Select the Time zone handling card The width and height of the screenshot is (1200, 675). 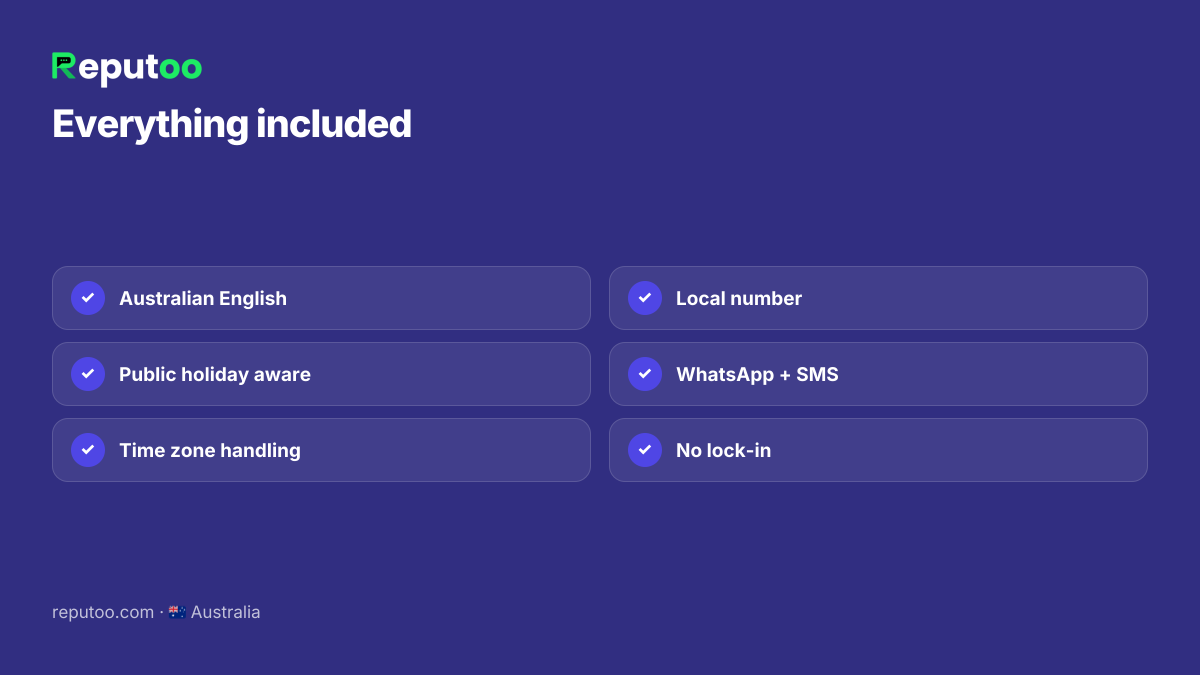click(321, 450)
